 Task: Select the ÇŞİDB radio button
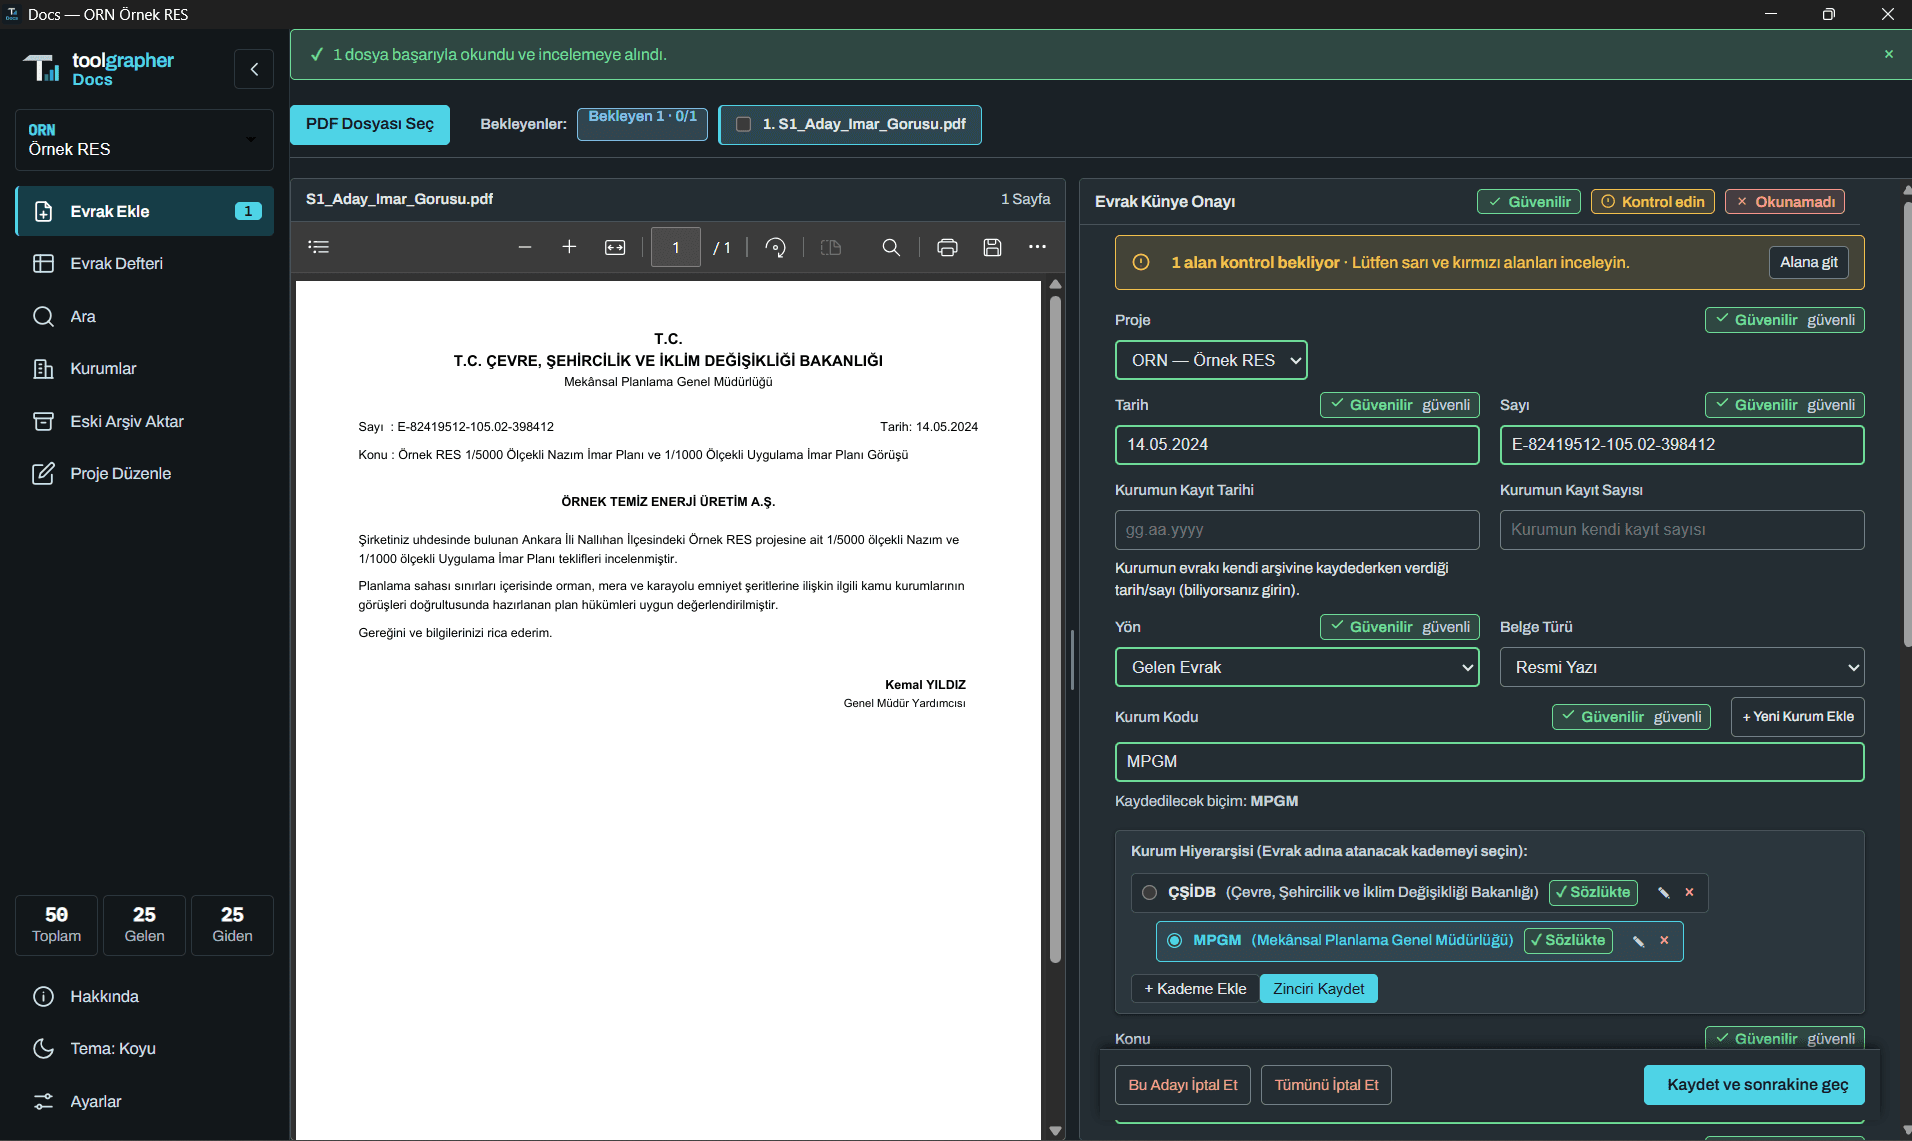coord(1149,892)
